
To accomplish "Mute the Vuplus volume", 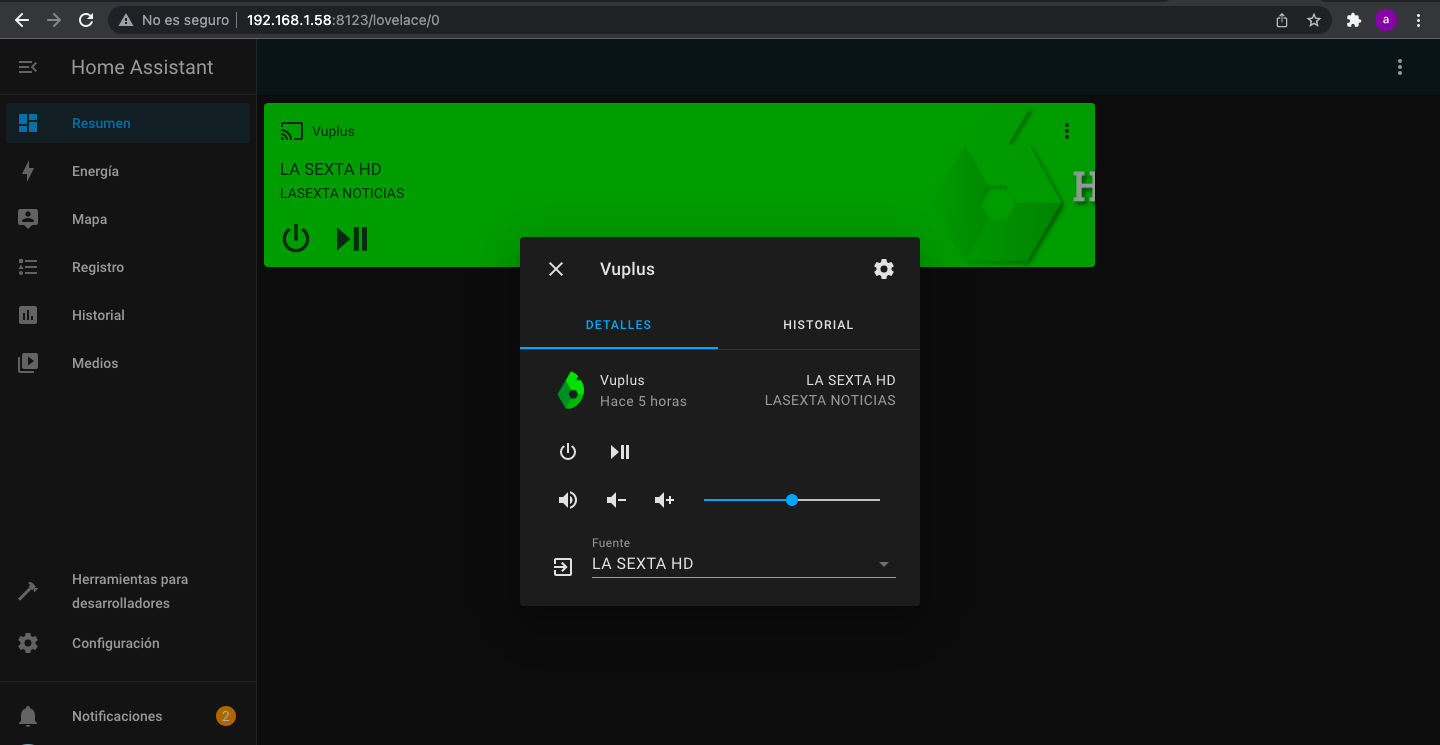I will (x=568, y=500).
